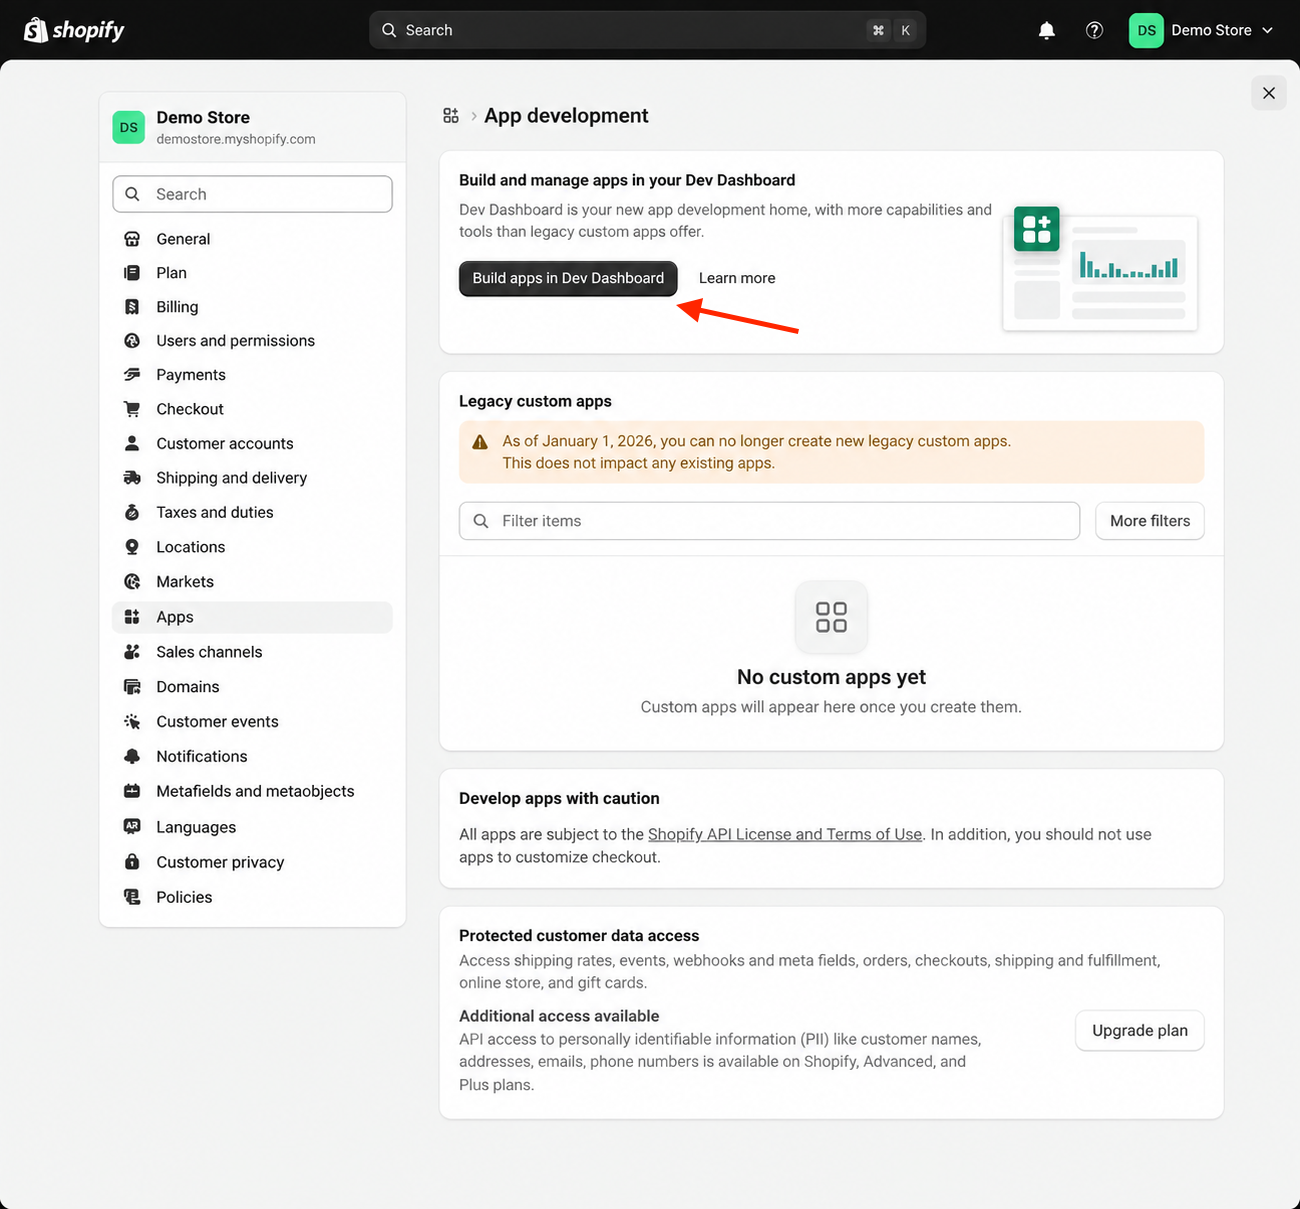Screen dimensions: 1300x1209
Task: Click the Demo Store header in sidebar
Action: tap(252, 127)
